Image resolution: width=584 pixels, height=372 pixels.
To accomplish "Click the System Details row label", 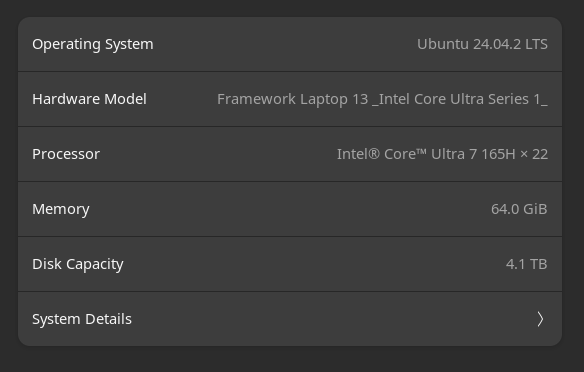I will 82,319.
